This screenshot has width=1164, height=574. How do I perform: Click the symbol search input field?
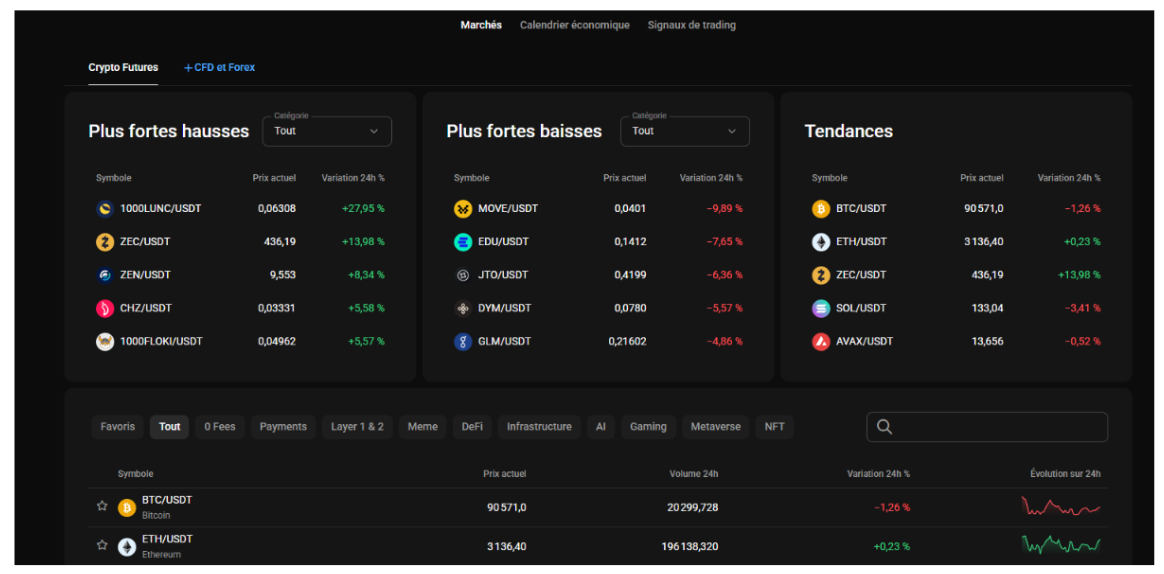pos(987,427)
